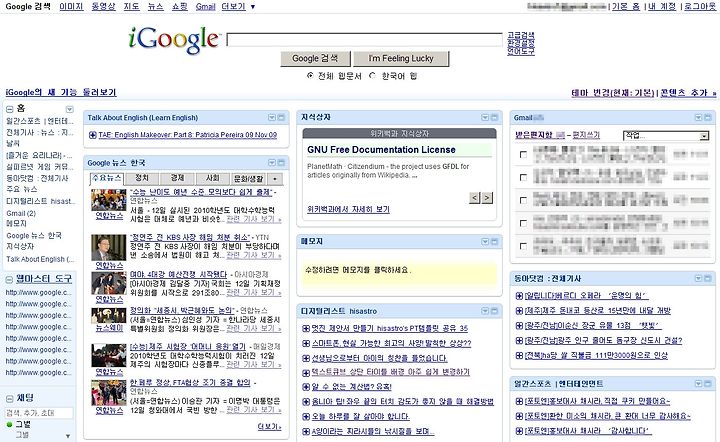Check the third Gmail message checkbox
This screenshot has width=720, height=442.
click(x=523, y=200)
